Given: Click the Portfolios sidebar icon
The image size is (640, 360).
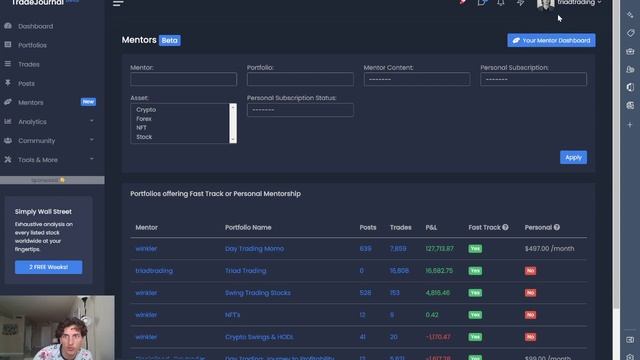Looking at the screenshot, I should click(8, 44).
